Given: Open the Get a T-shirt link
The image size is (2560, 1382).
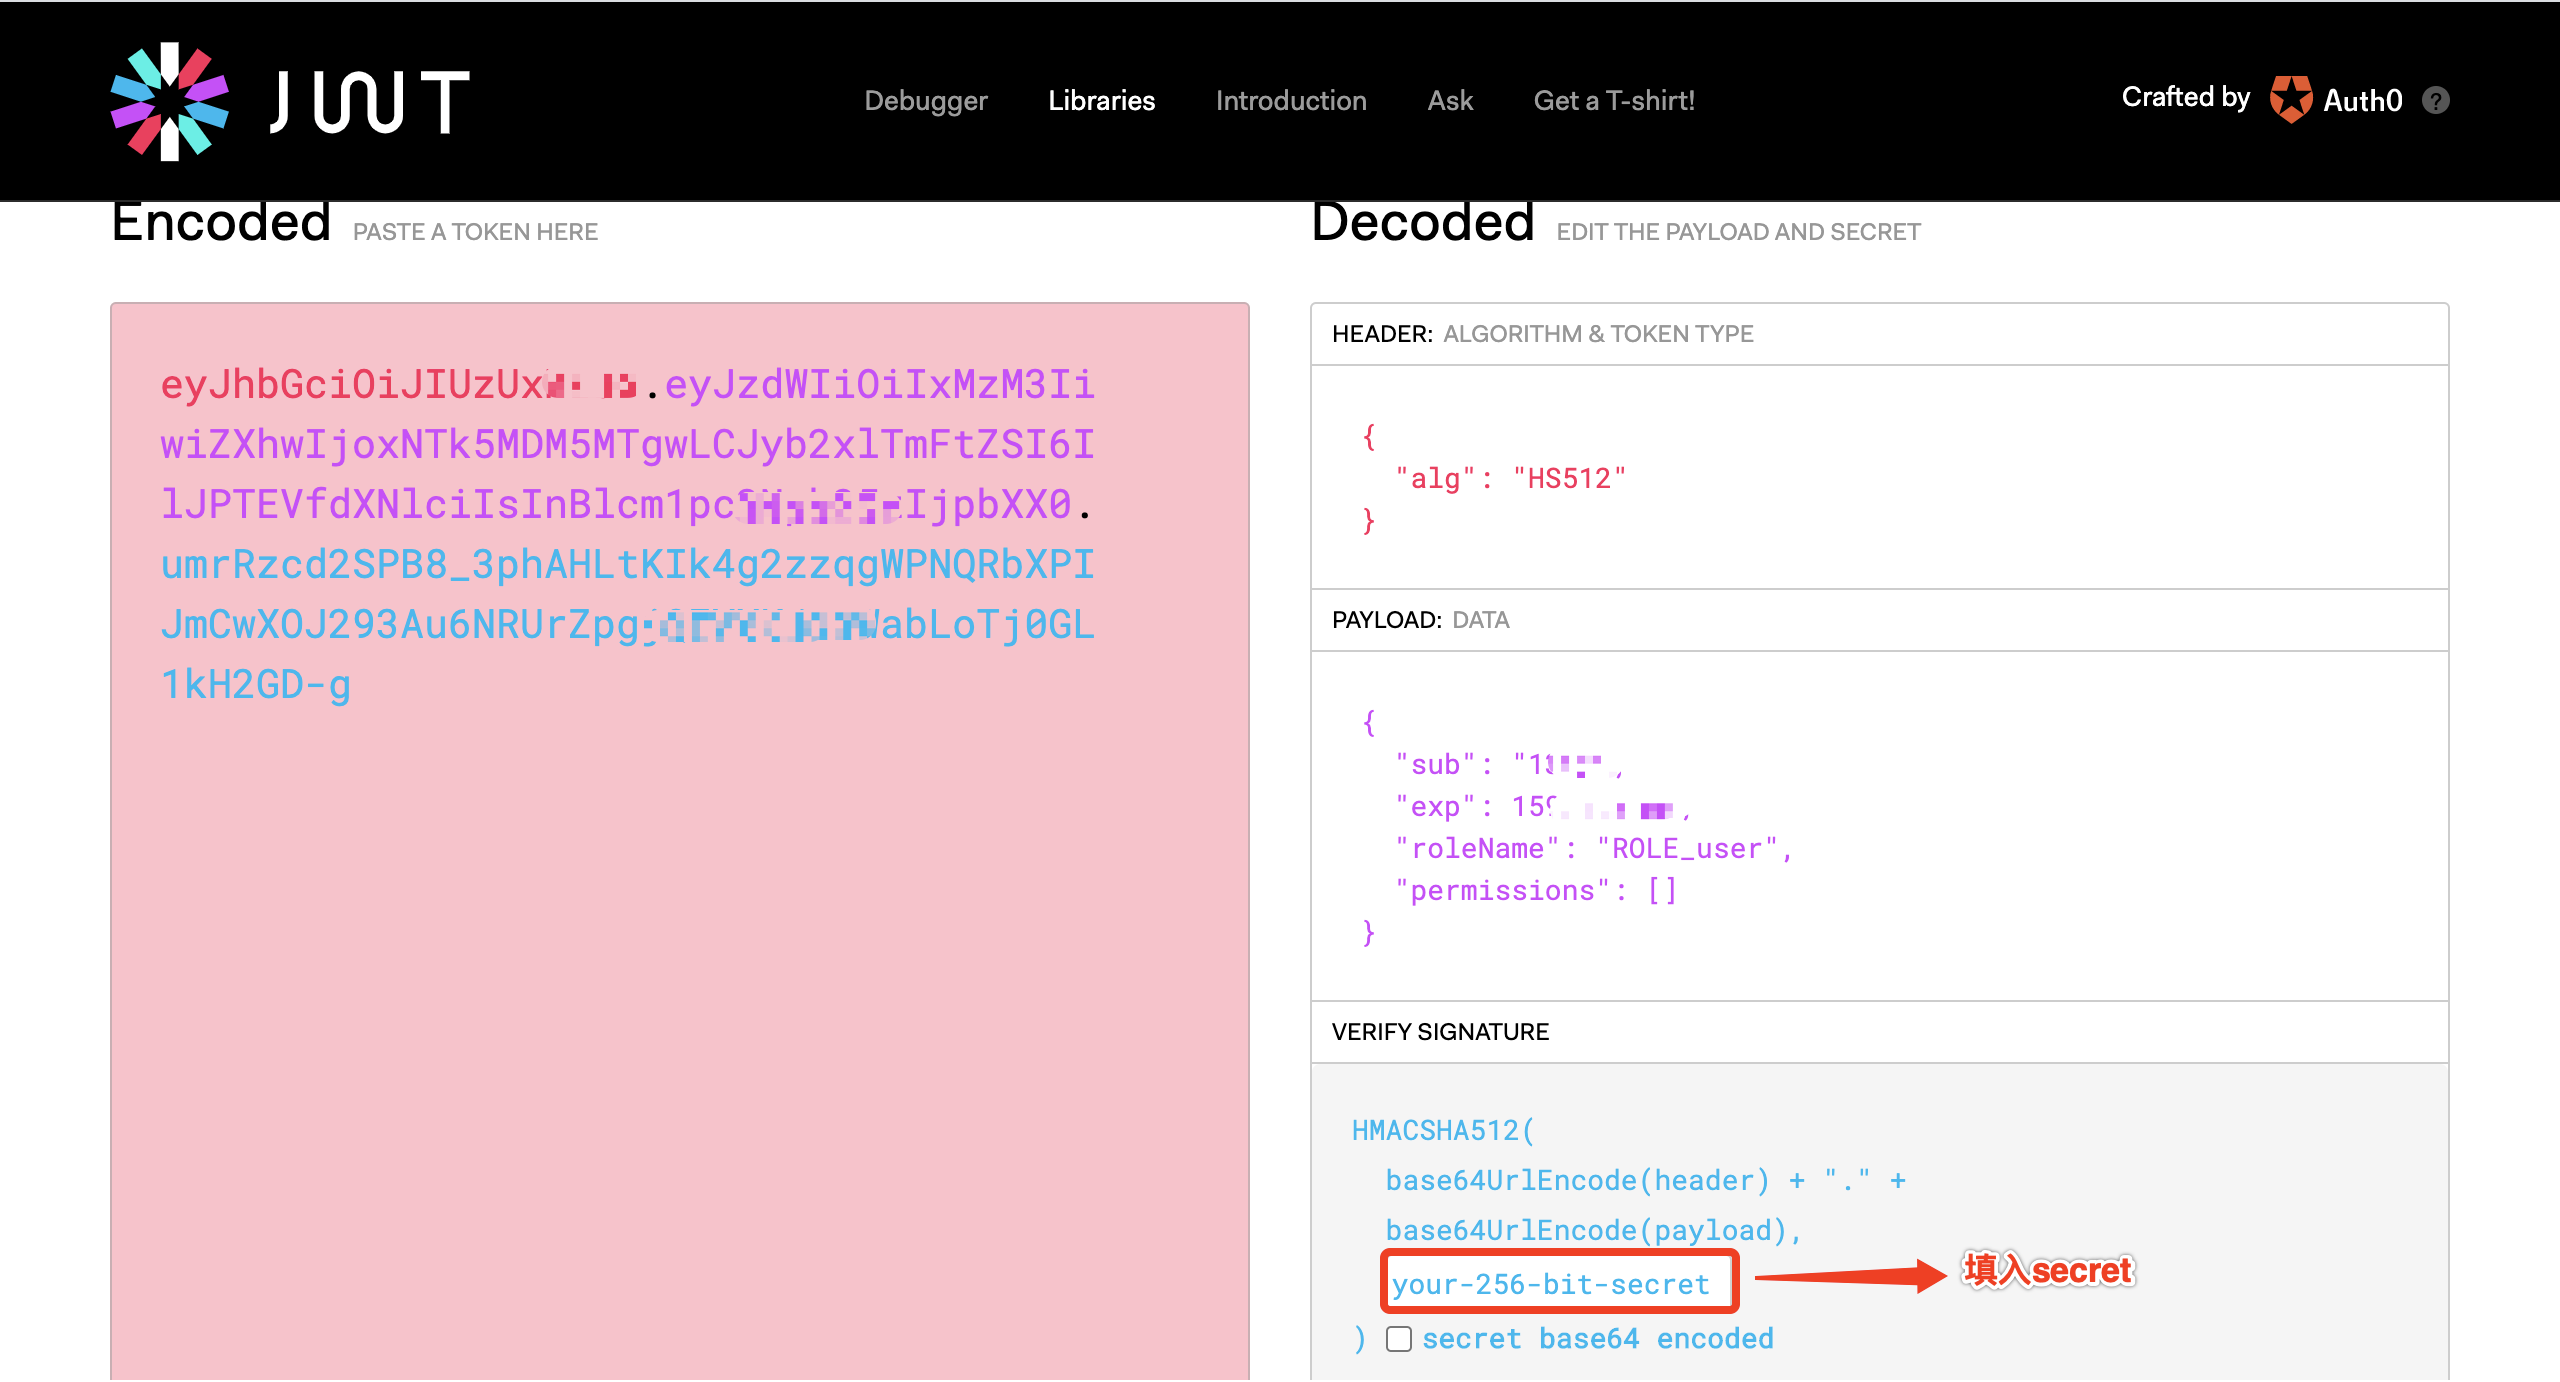Looking at the screenshot, I should 1614,100.
